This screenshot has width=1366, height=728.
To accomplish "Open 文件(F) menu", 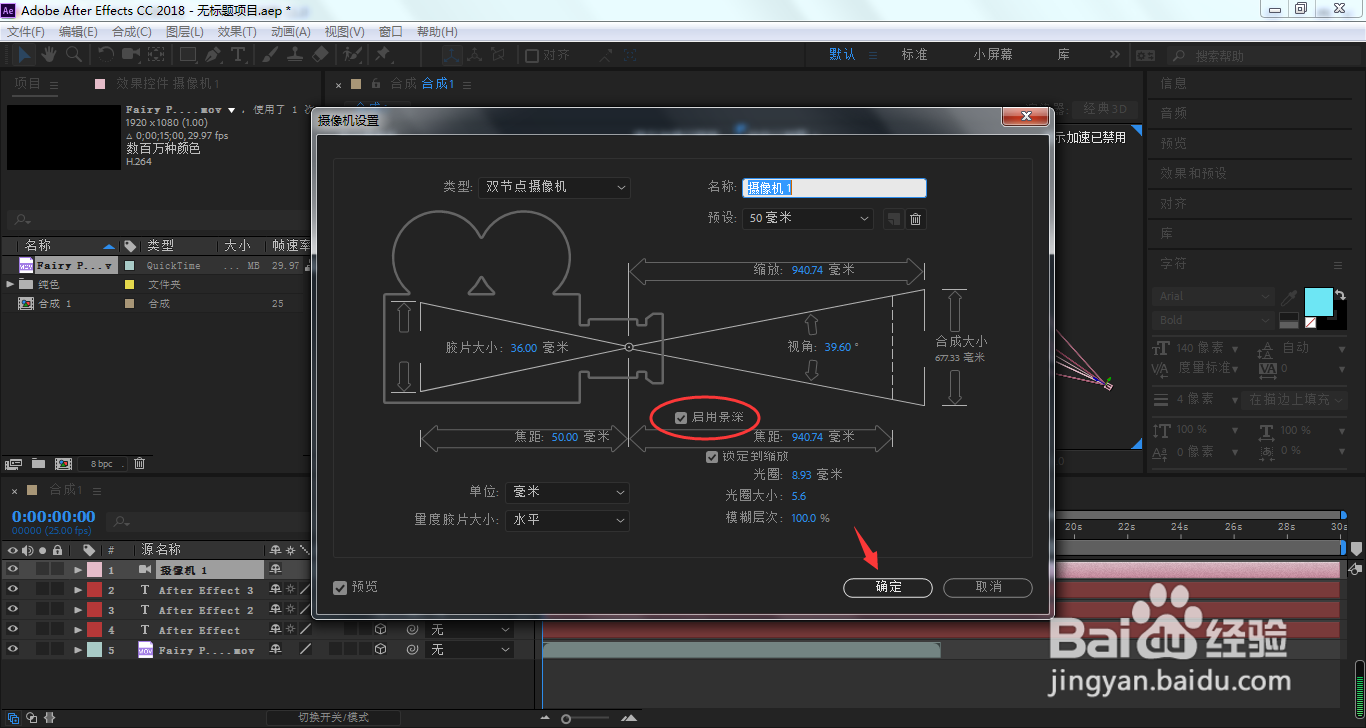I will (x=25, y=32).
